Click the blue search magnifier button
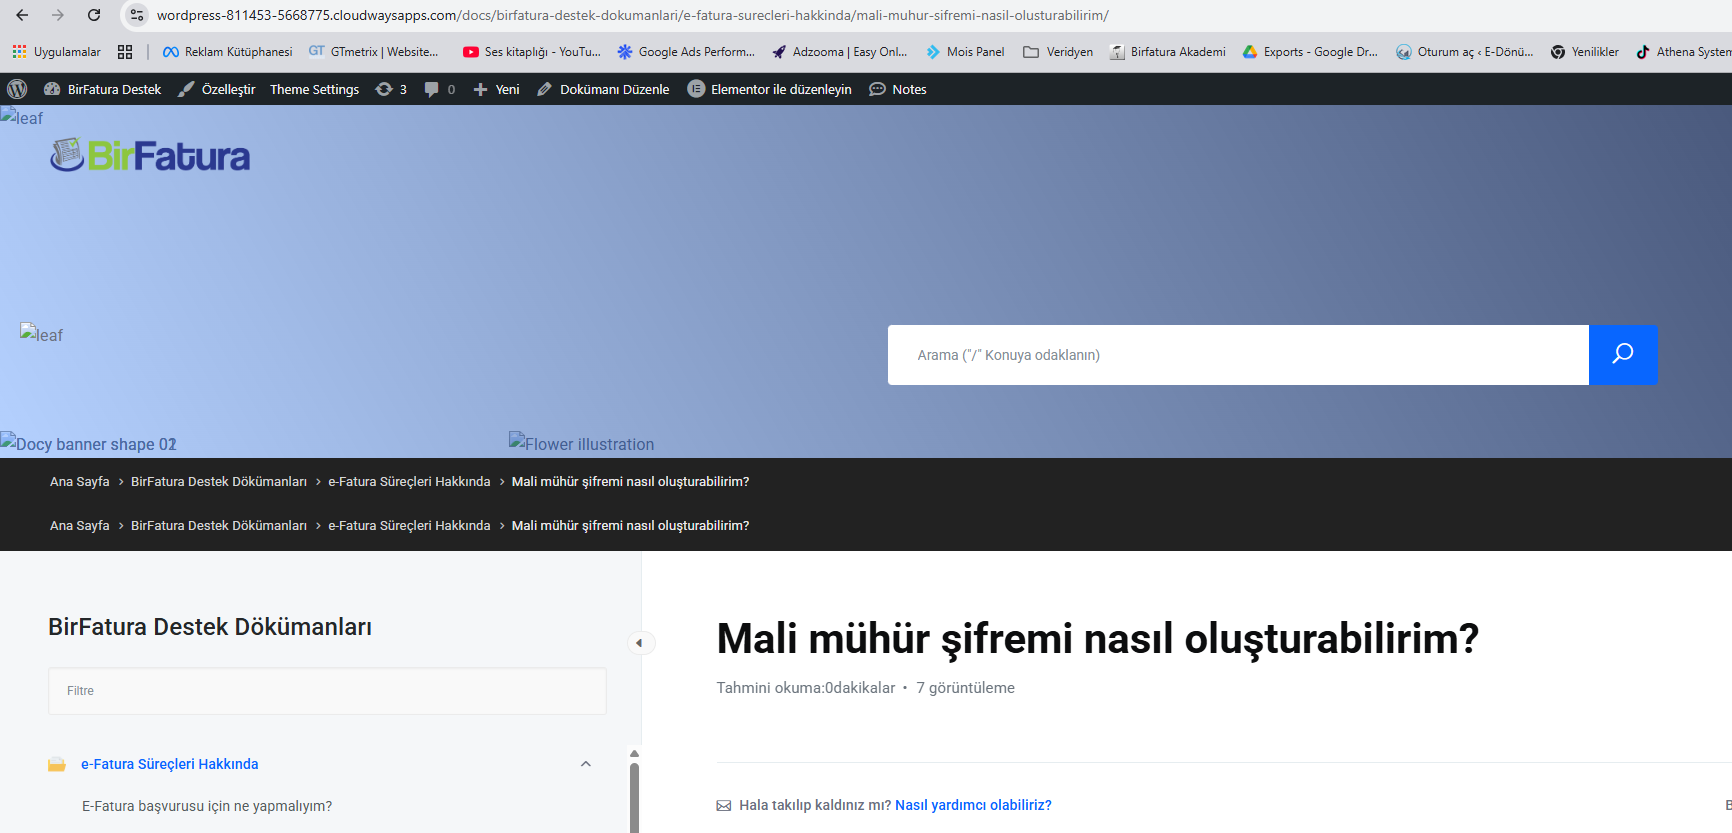This screenshot has width=1732, height=833. [1623, 355]
